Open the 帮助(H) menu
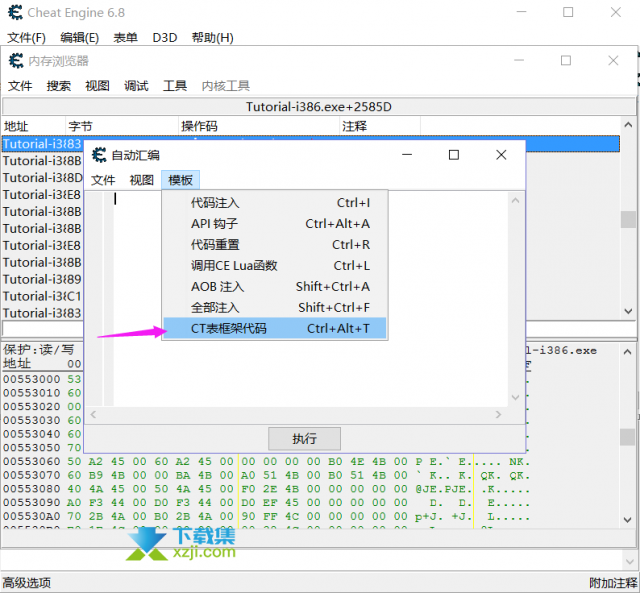The image size is (640, 593). (213, 38)
